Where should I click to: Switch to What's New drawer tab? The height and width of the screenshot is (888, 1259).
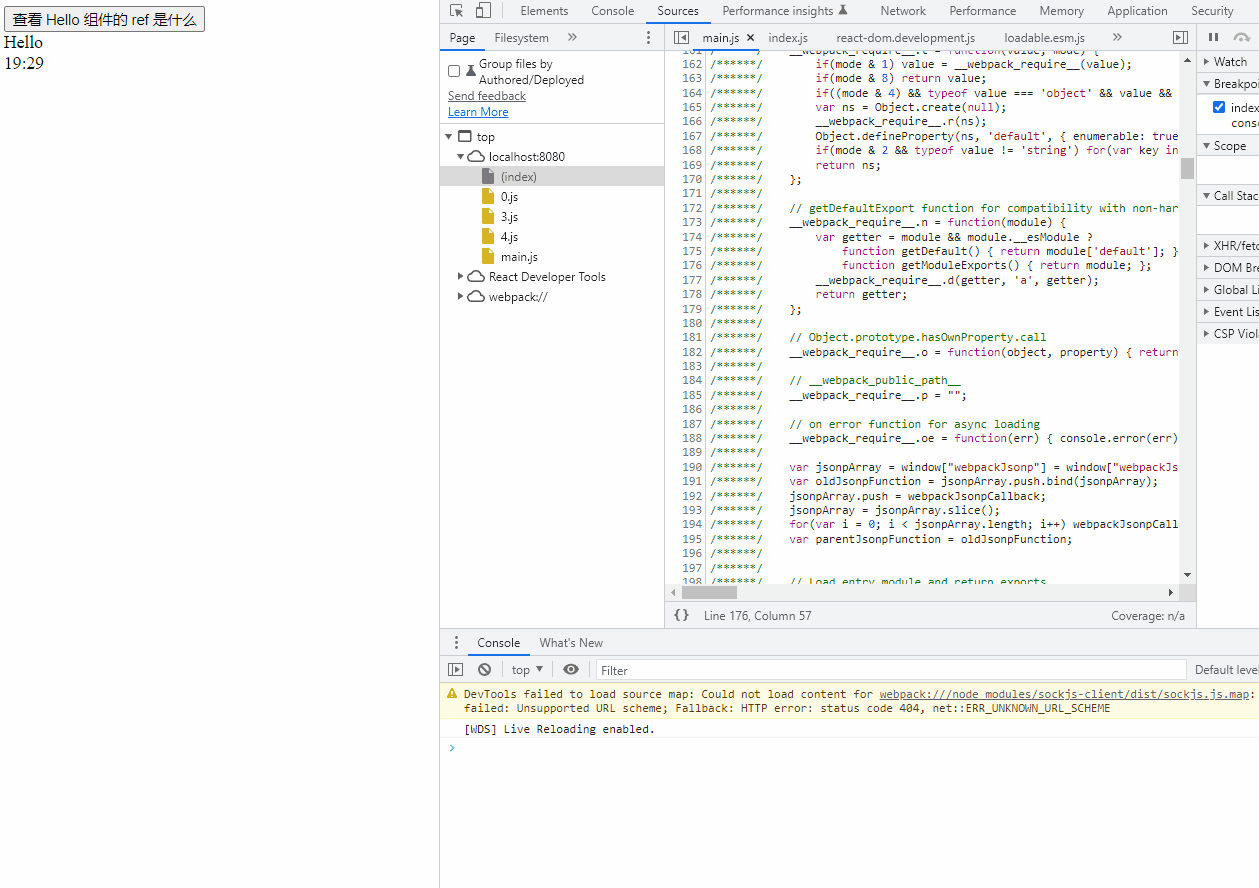pyautogui.click(x=571, y=643)
